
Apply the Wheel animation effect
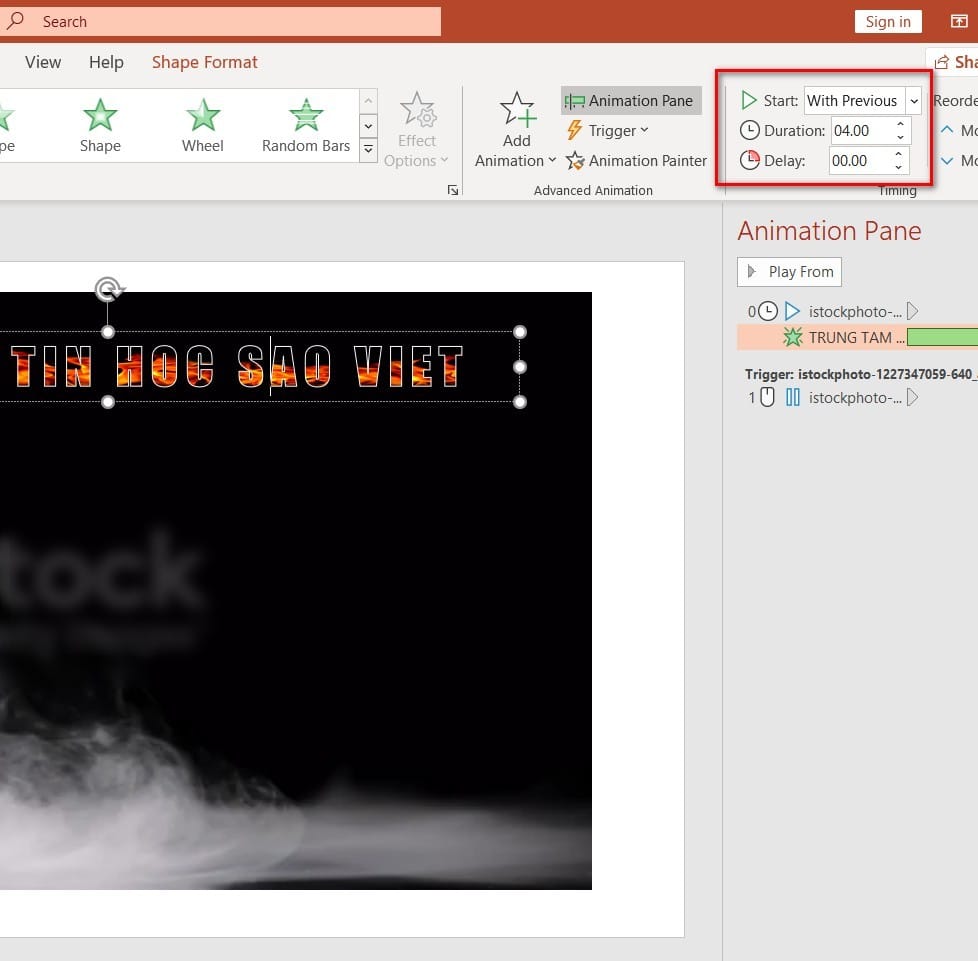pyautogui.click(x=202, y=126)
